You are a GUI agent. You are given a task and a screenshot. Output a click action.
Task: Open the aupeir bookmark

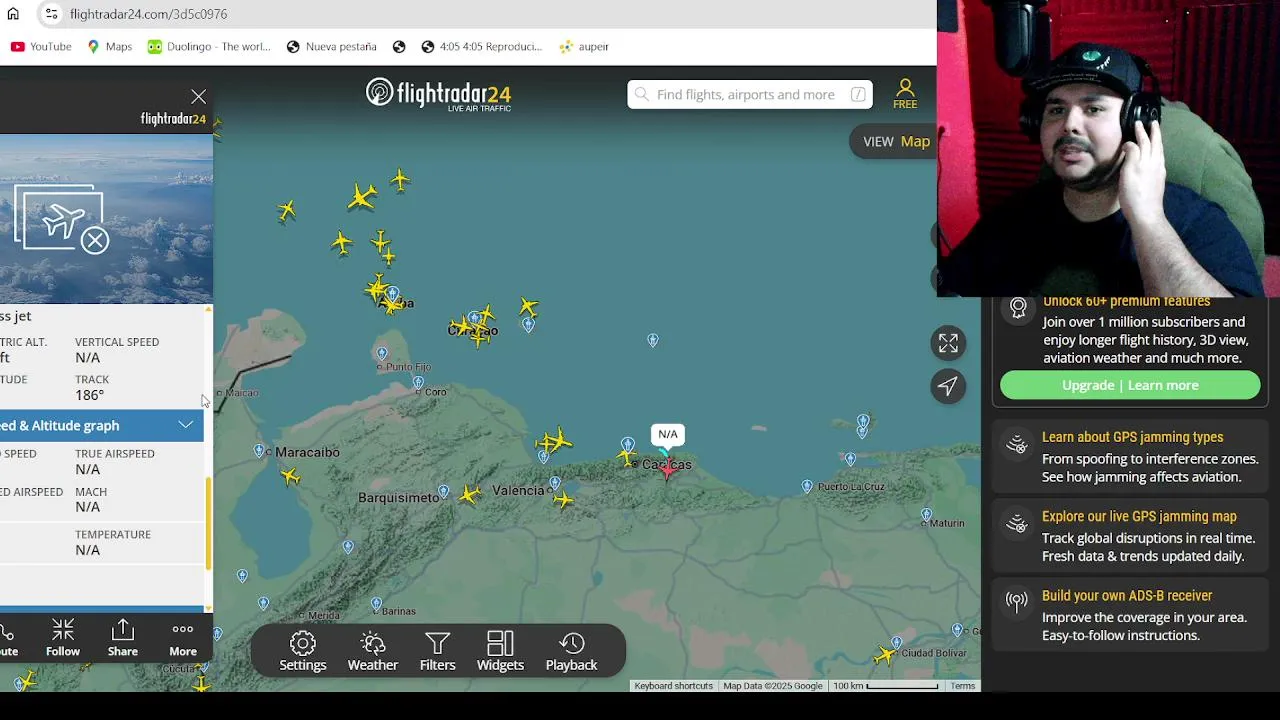point(584,46)
